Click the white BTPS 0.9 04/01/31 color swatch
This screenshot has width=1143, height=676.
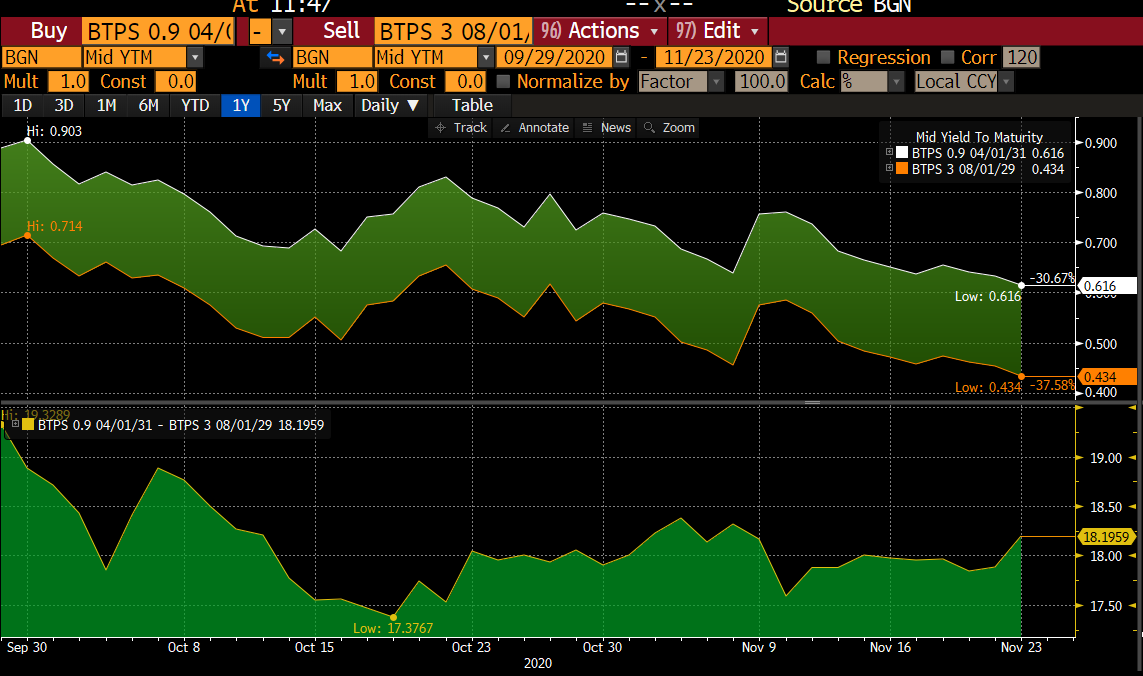point(902,152)
